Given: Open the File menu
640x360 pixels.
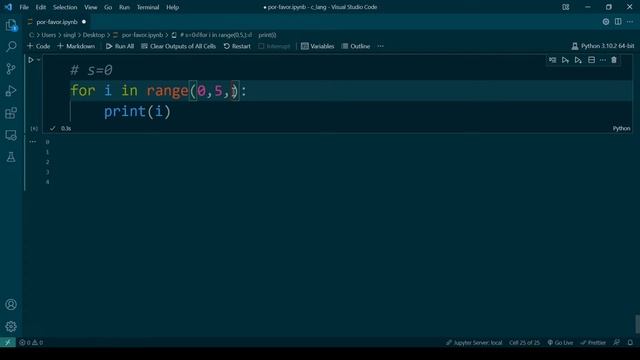Looking at the screenshot, I should point(24,7).
